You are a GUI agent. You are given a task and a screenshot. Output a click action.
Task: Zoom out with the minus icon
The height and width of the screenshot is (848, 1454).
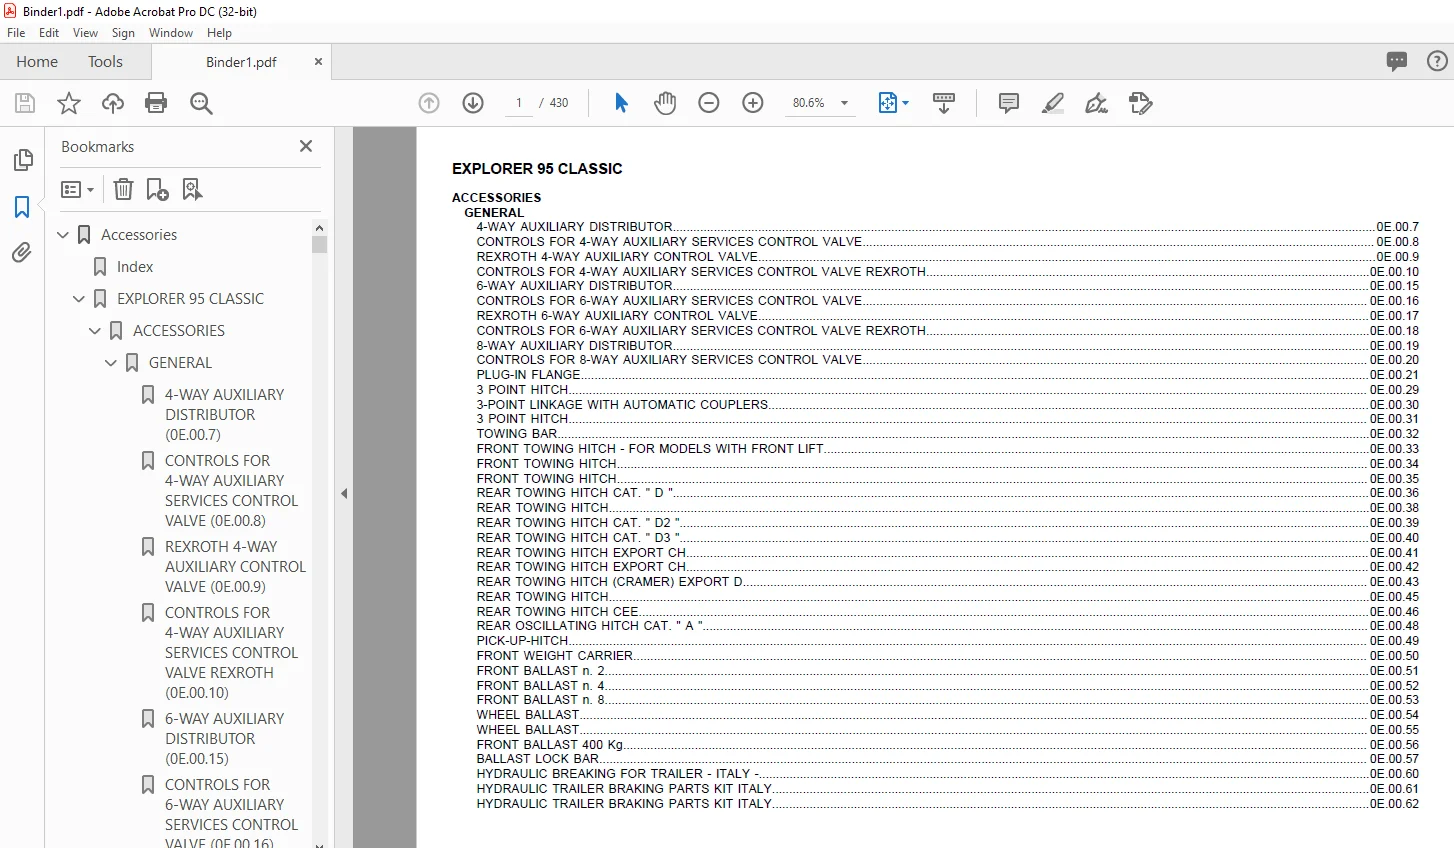pos(709,103)
